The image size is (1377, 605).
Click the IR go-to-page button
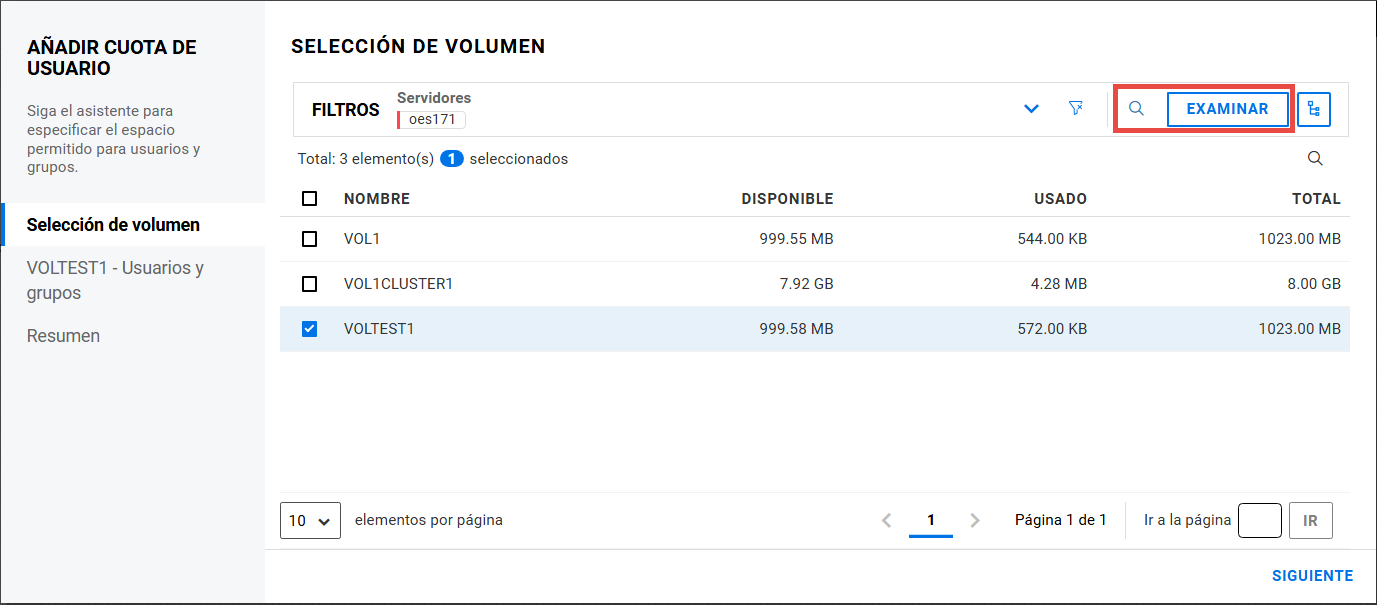tap(1310, 520)
